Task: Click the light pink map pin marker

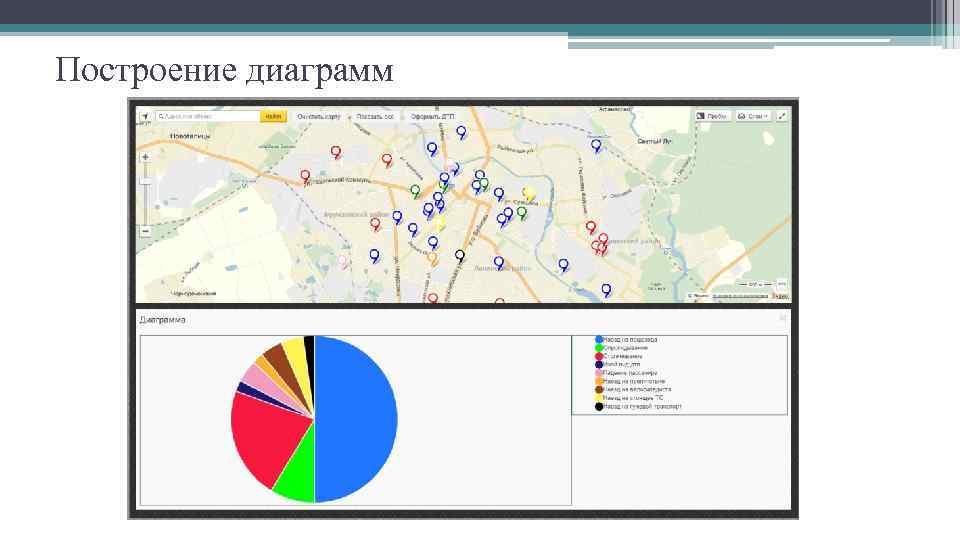Action: [x=343, y=262]
